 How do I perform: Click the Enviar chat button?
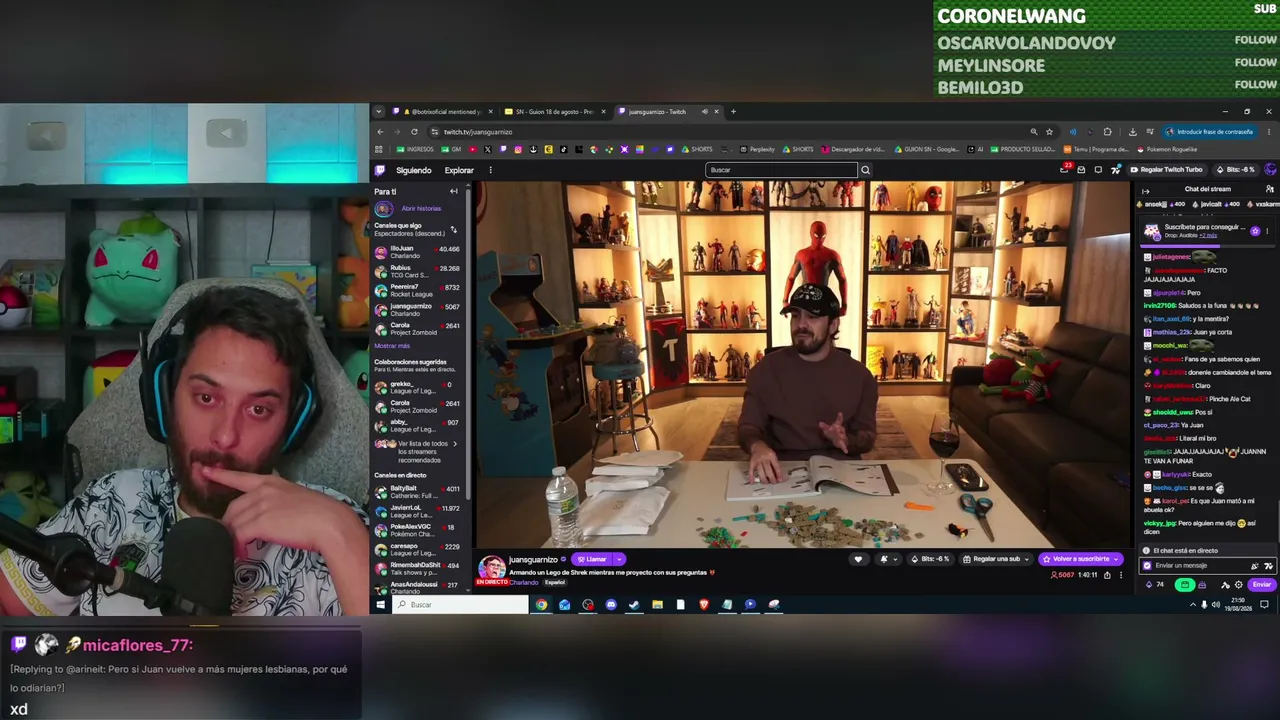pyautogui.click(x=1262, y=585)
